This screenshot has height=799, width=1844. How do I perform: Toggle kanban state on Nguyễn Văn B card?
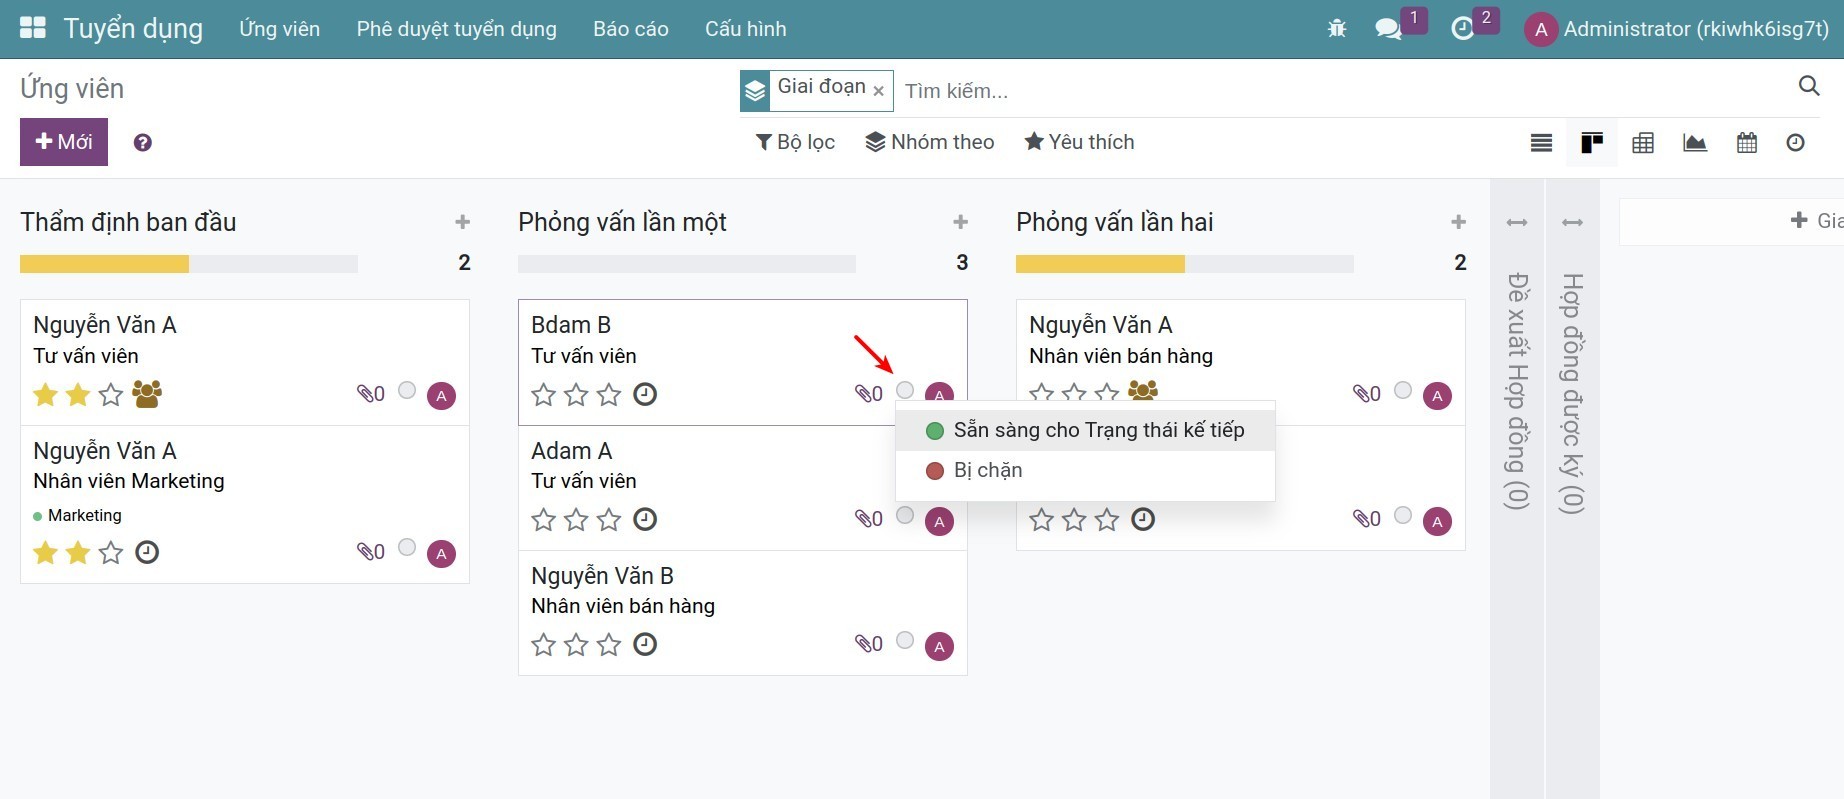(x=905, y=640)
